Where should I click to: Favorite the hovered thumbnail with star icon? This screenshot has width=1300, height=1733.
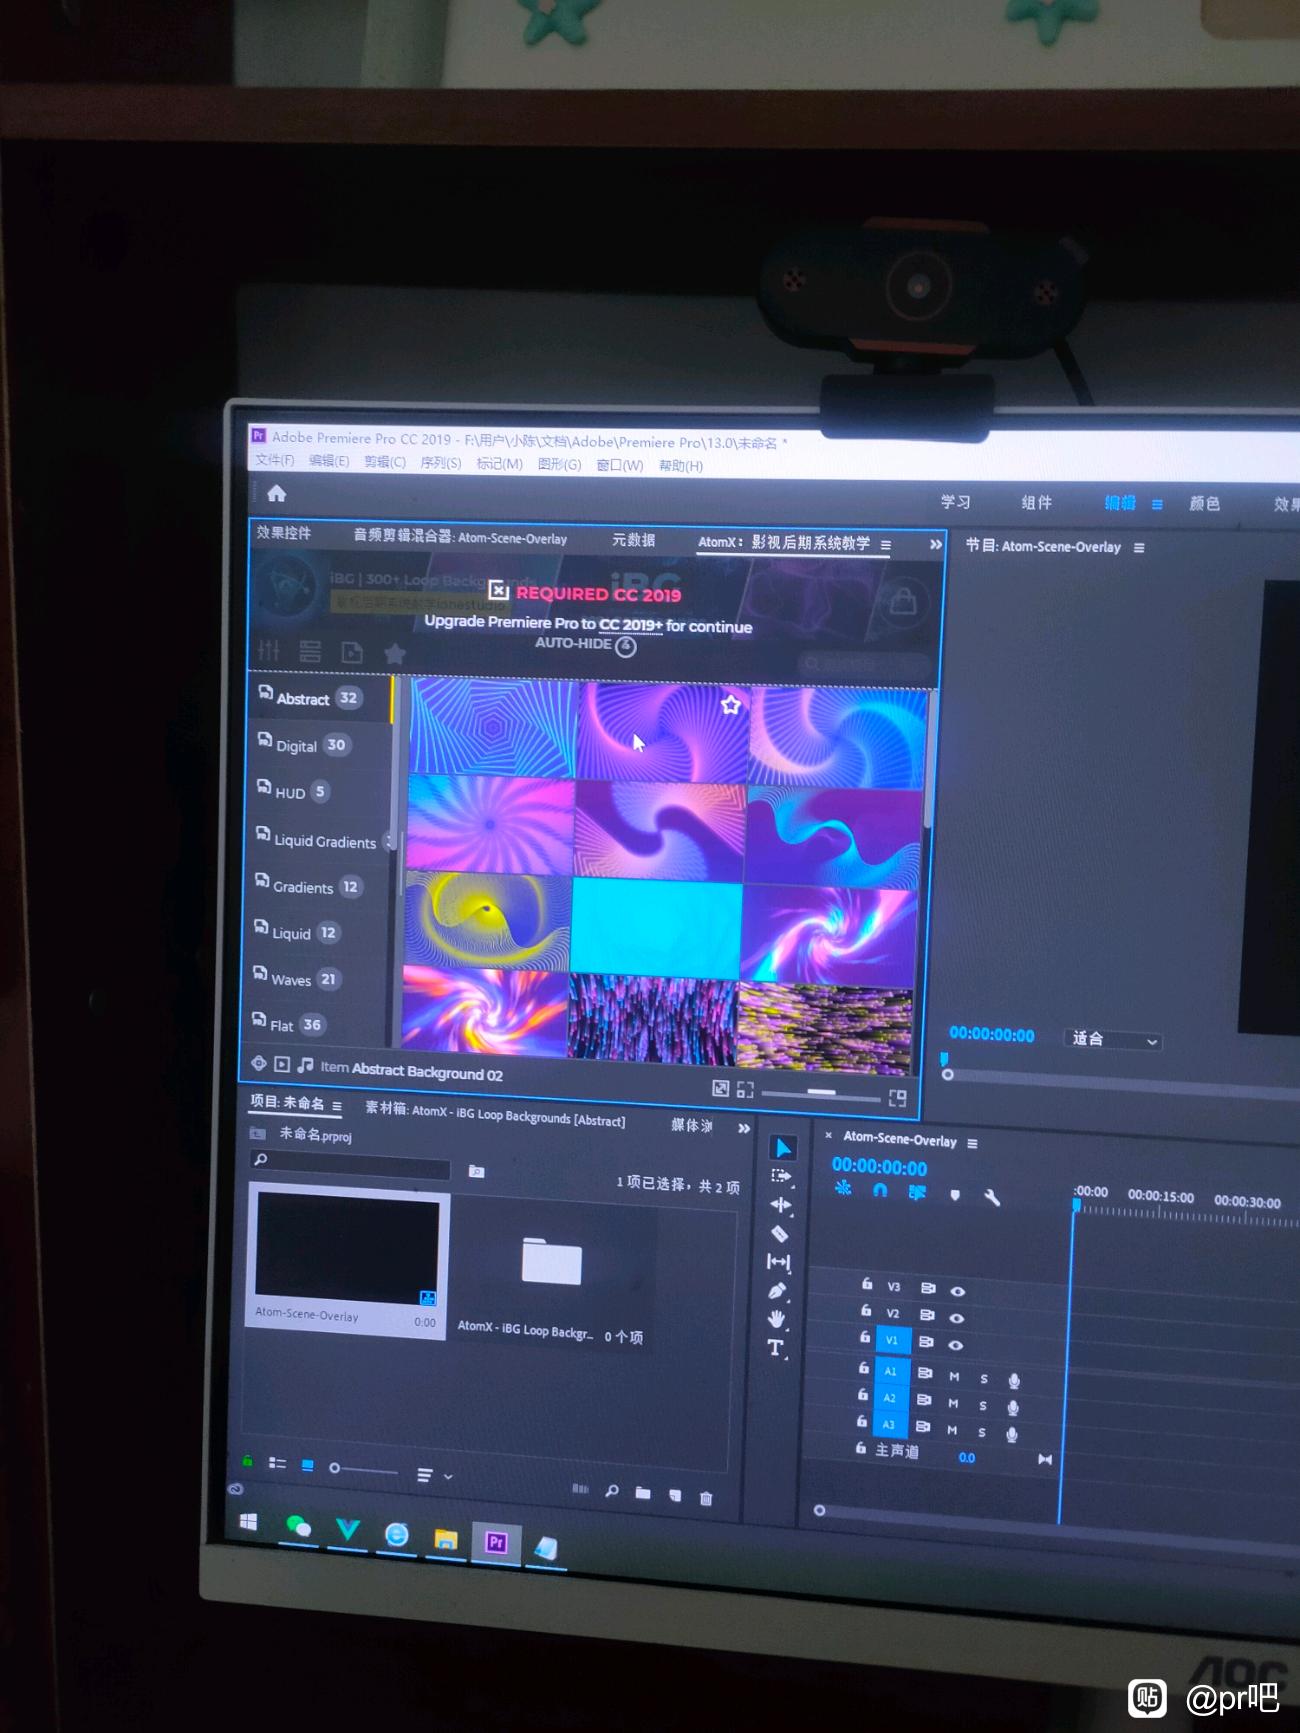coord(731,704)
